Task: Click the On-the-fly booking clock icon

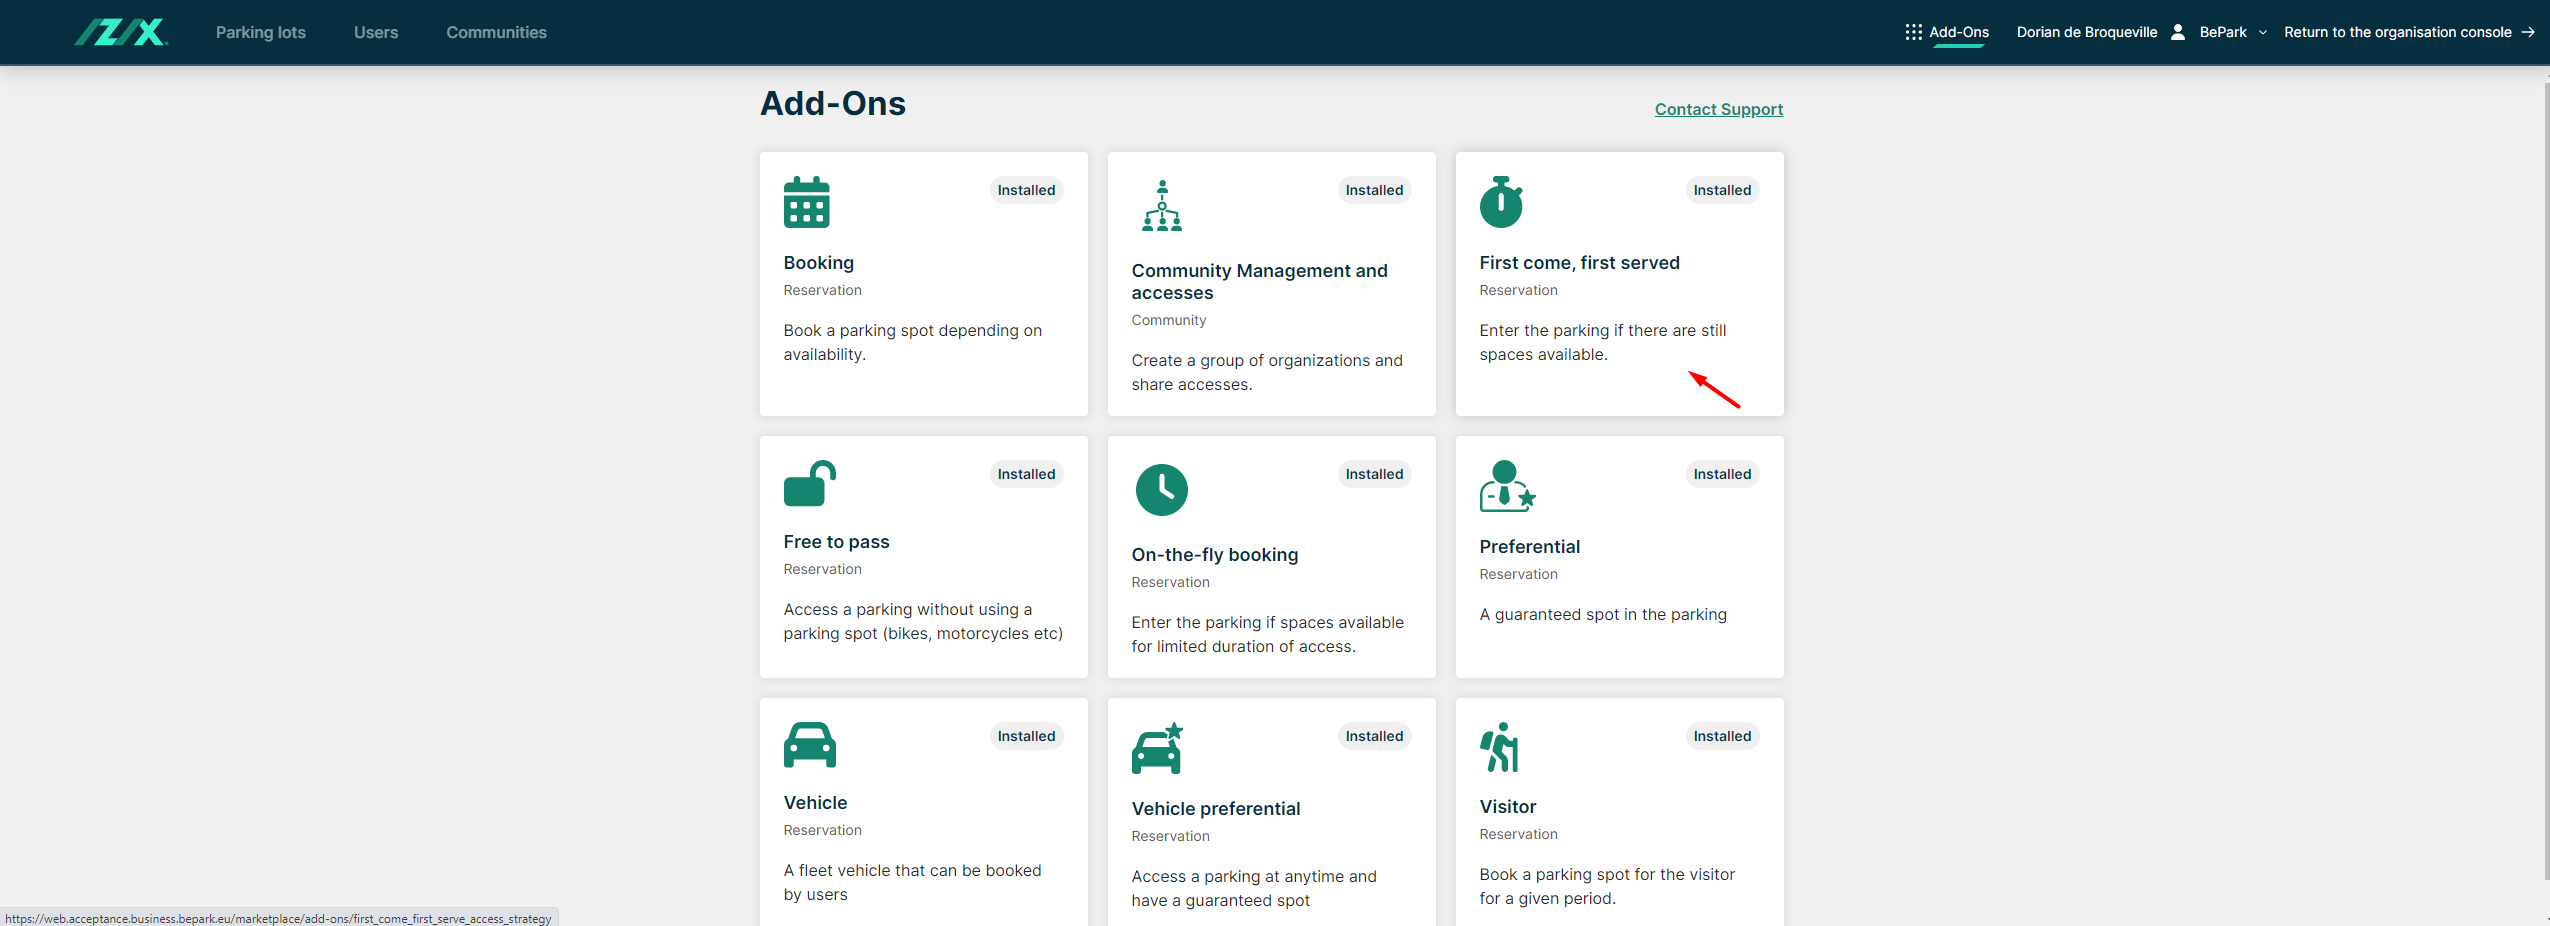Action: click(1161, 490)
